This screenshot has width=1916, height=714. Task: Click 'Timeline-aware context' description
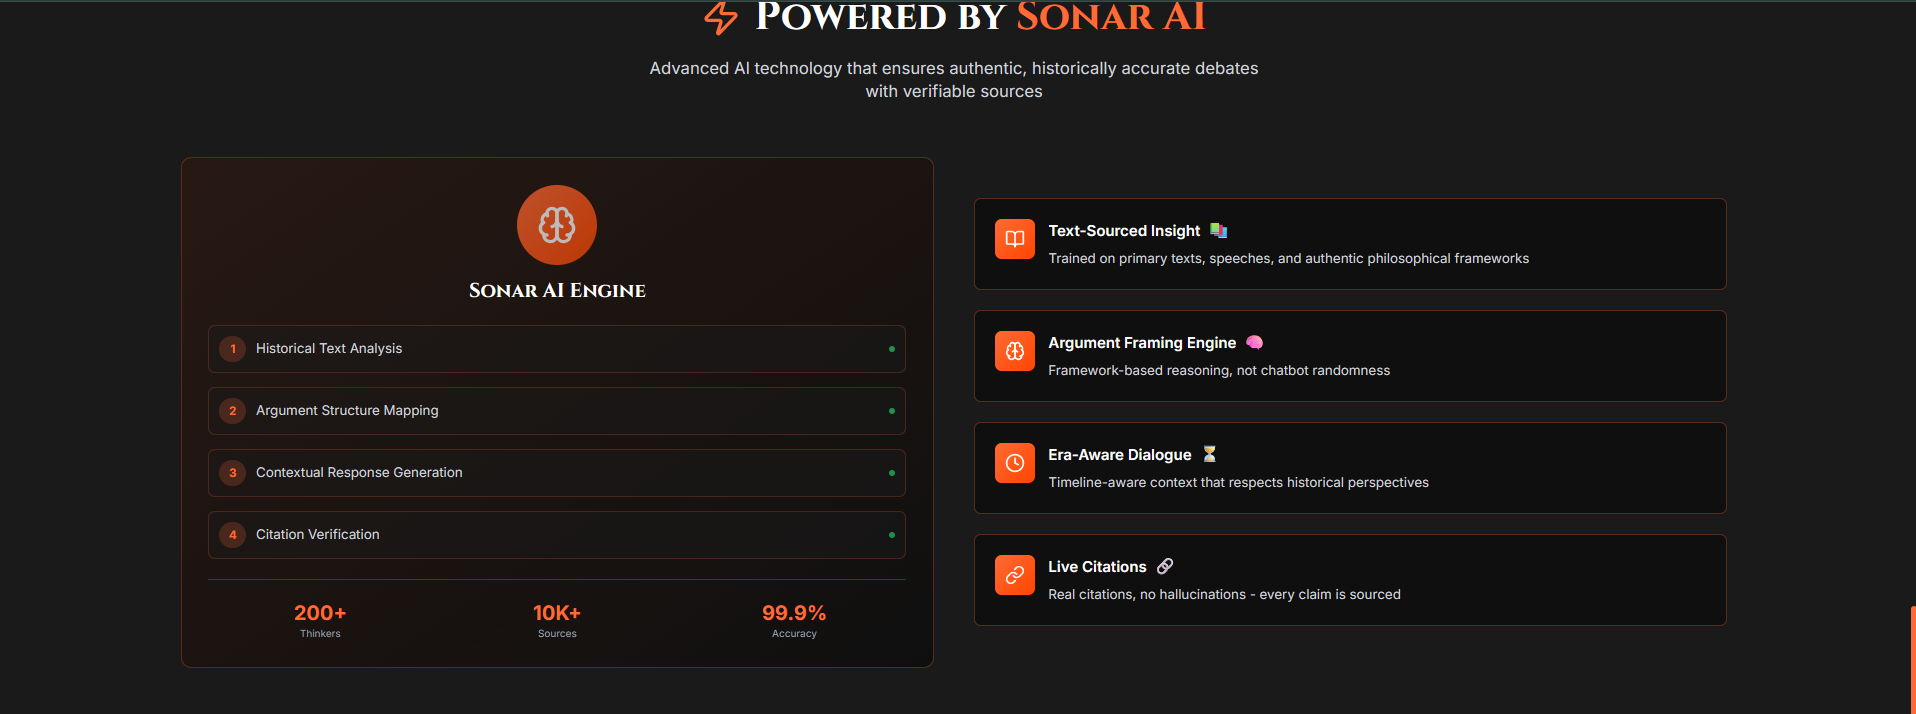point(1238,483)
